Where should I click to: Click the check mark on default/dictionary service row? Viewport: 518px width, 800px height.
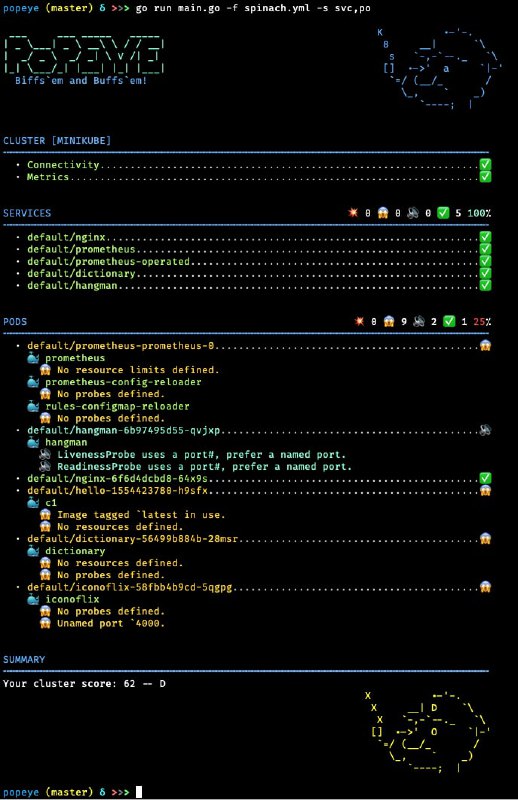coord(485,273)
